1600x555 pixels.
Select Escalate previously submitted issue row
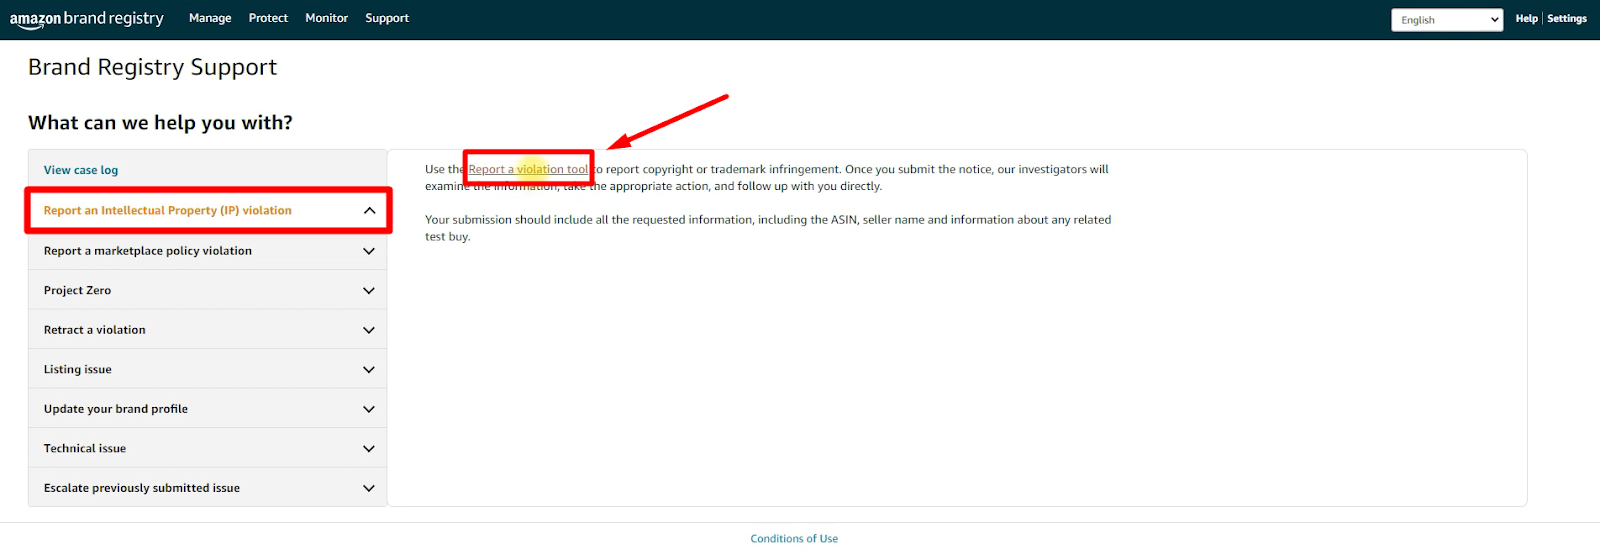[x=208, y=488]
